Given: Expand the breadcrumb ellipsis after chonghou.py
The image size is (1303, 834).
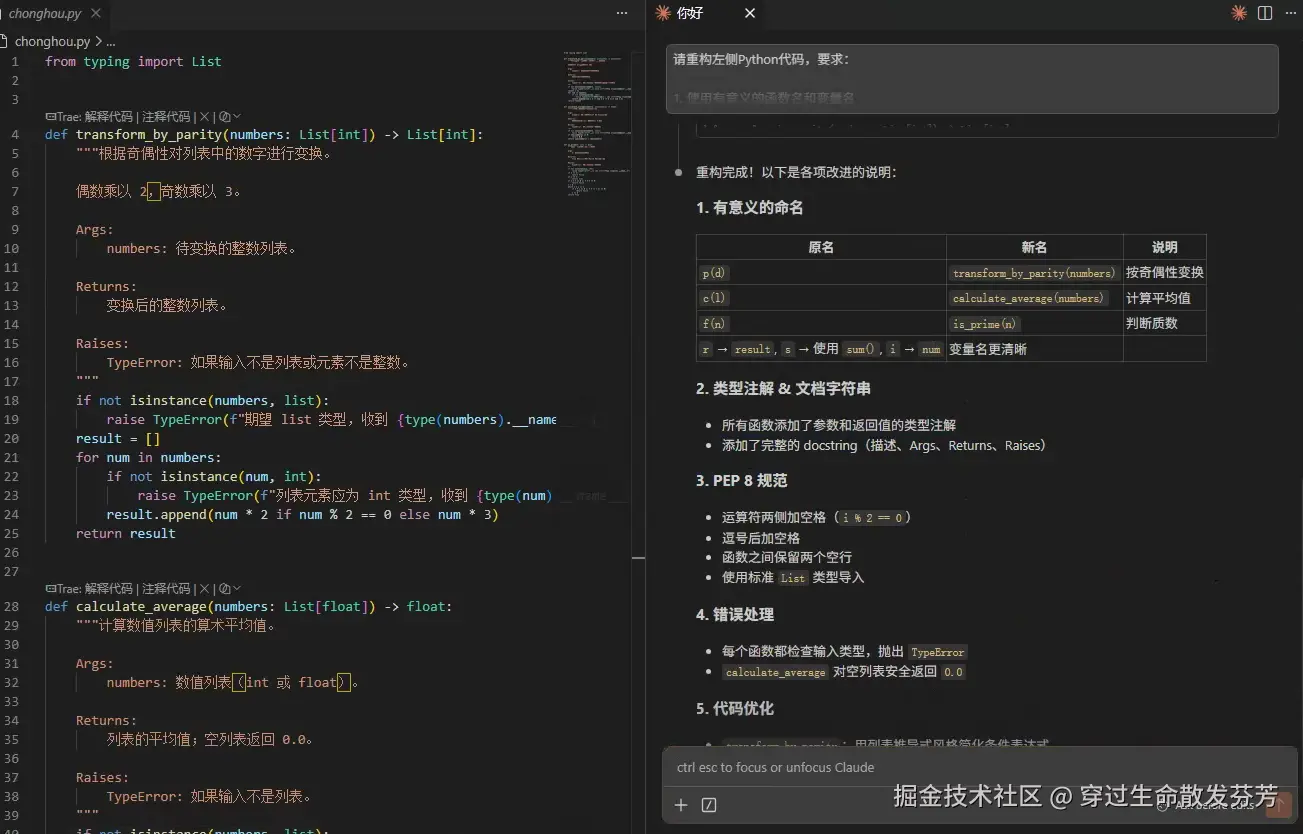Looking at the screenshot, I should 110,42.
